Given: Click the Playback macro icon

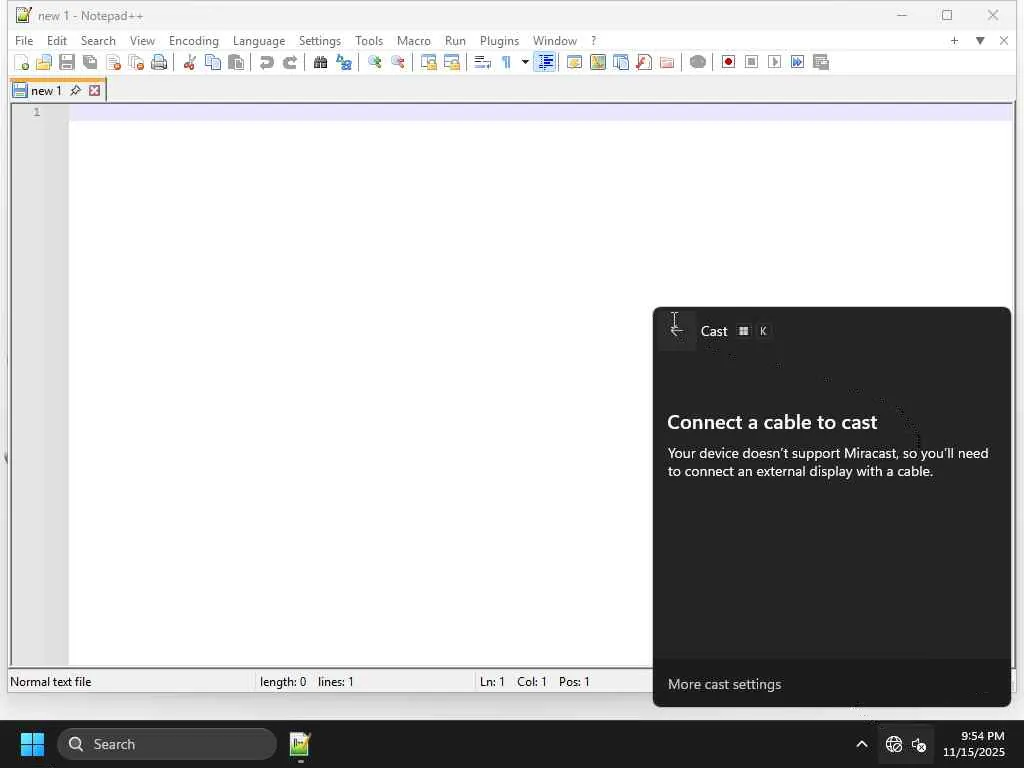Looking at the screenshot, I should point(775,62).
